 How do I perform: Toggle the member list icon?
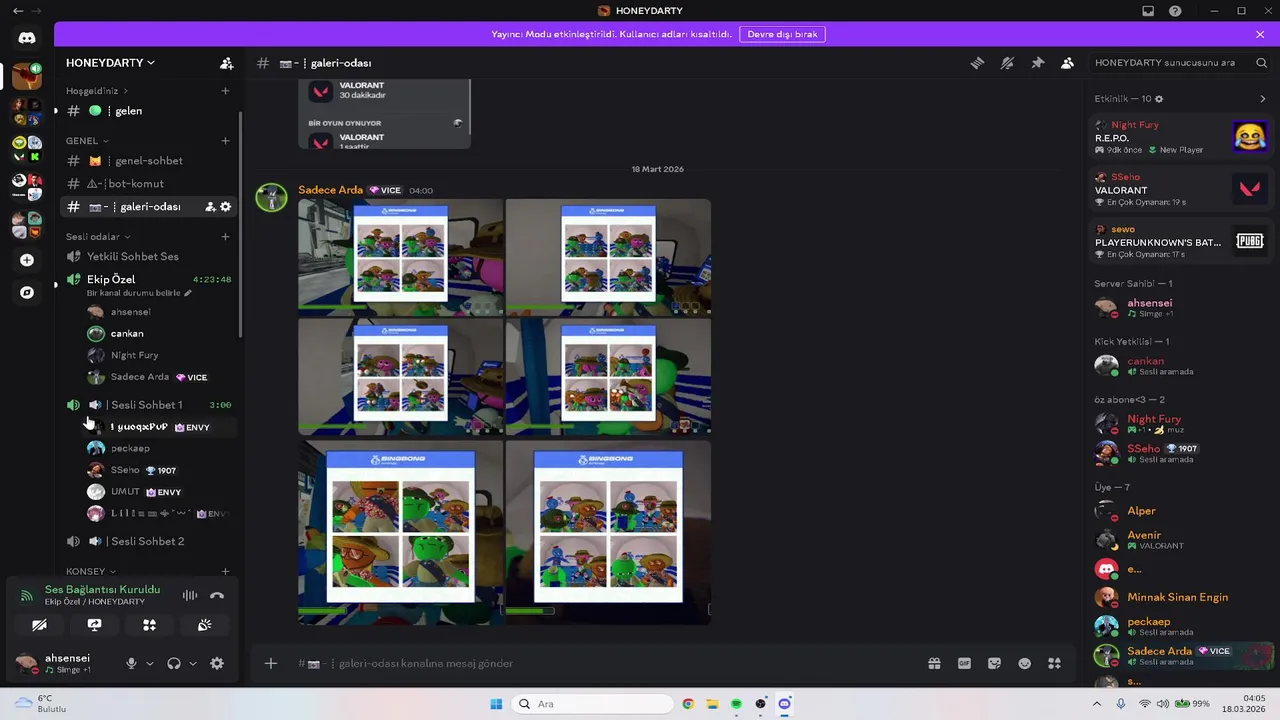click(1067, 63)
